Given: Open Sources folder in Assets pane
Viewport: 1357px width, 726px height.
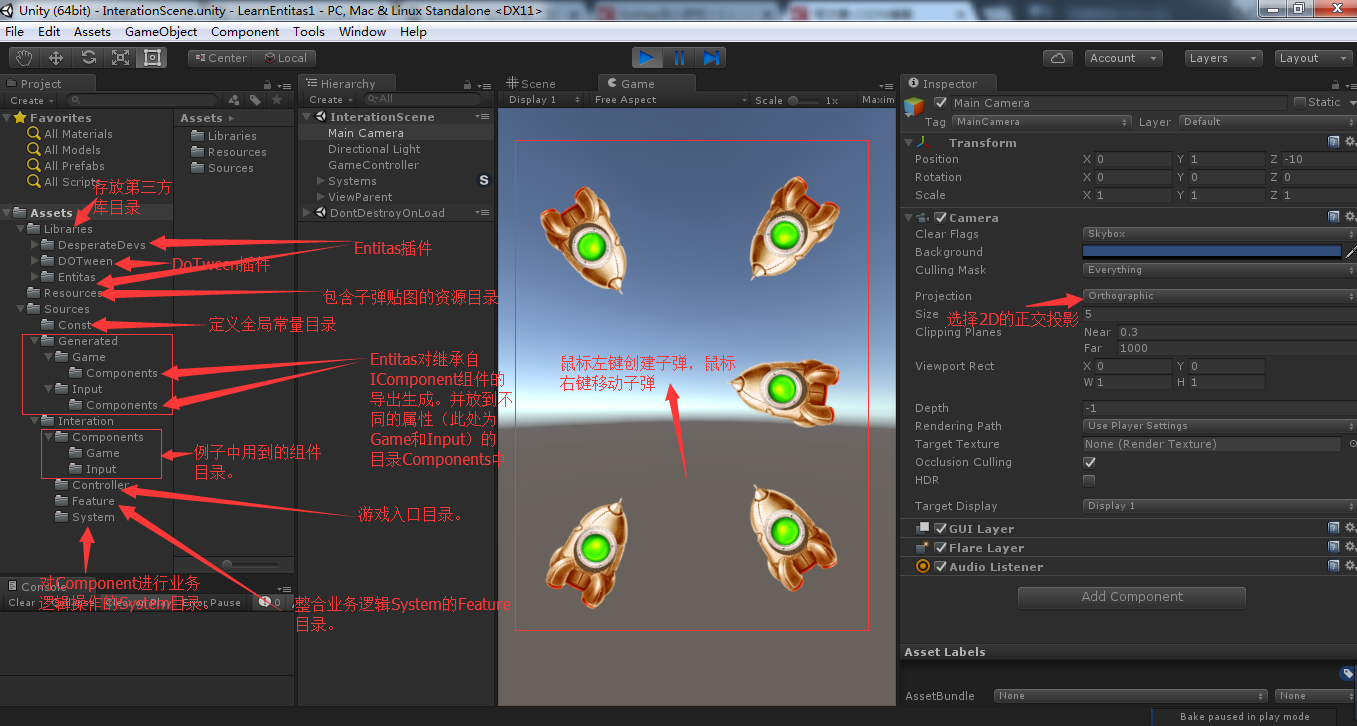Looking at the screenshot, I should (x=222, y=168).
